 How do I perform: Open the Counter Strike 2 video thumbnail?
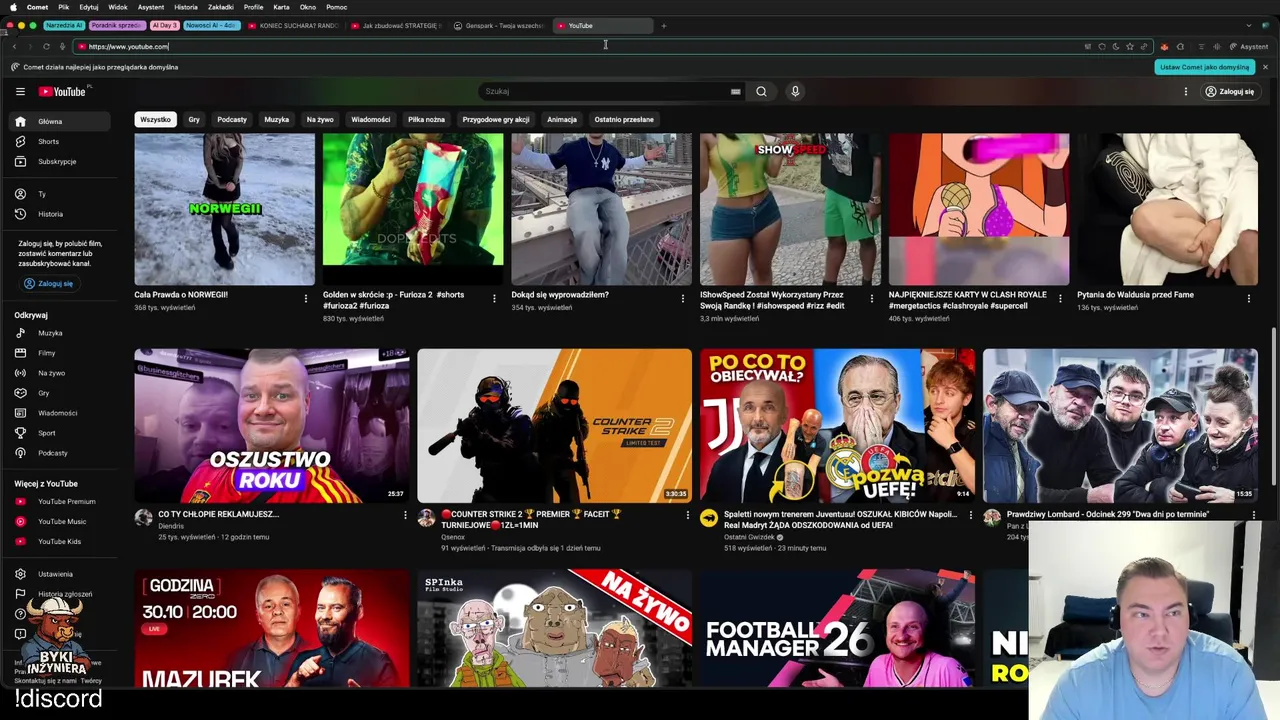(x=554, y=425)
